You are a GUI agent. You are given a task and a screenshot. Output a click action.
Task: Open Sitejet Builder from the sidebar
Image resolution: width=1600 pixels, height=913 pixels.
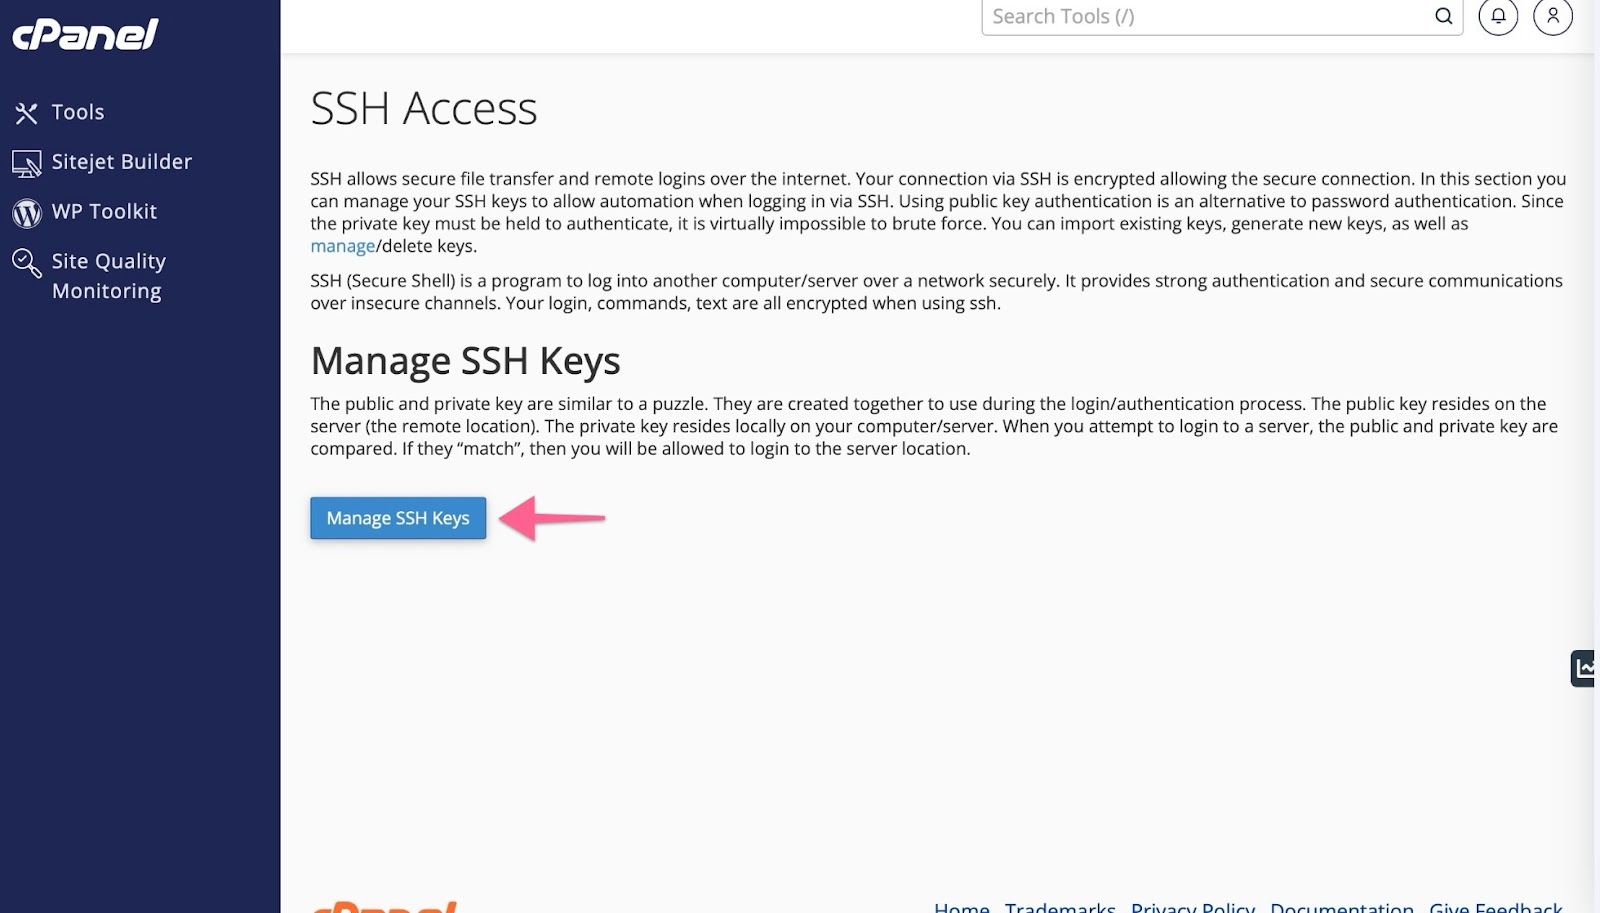(x=121, y=162)
